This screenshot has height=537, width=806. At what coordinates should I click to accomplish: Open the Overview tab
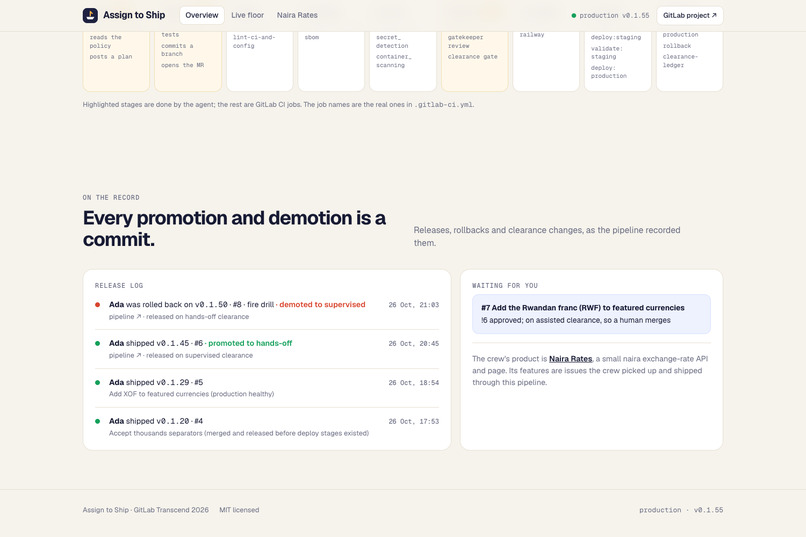coord(202,15)
